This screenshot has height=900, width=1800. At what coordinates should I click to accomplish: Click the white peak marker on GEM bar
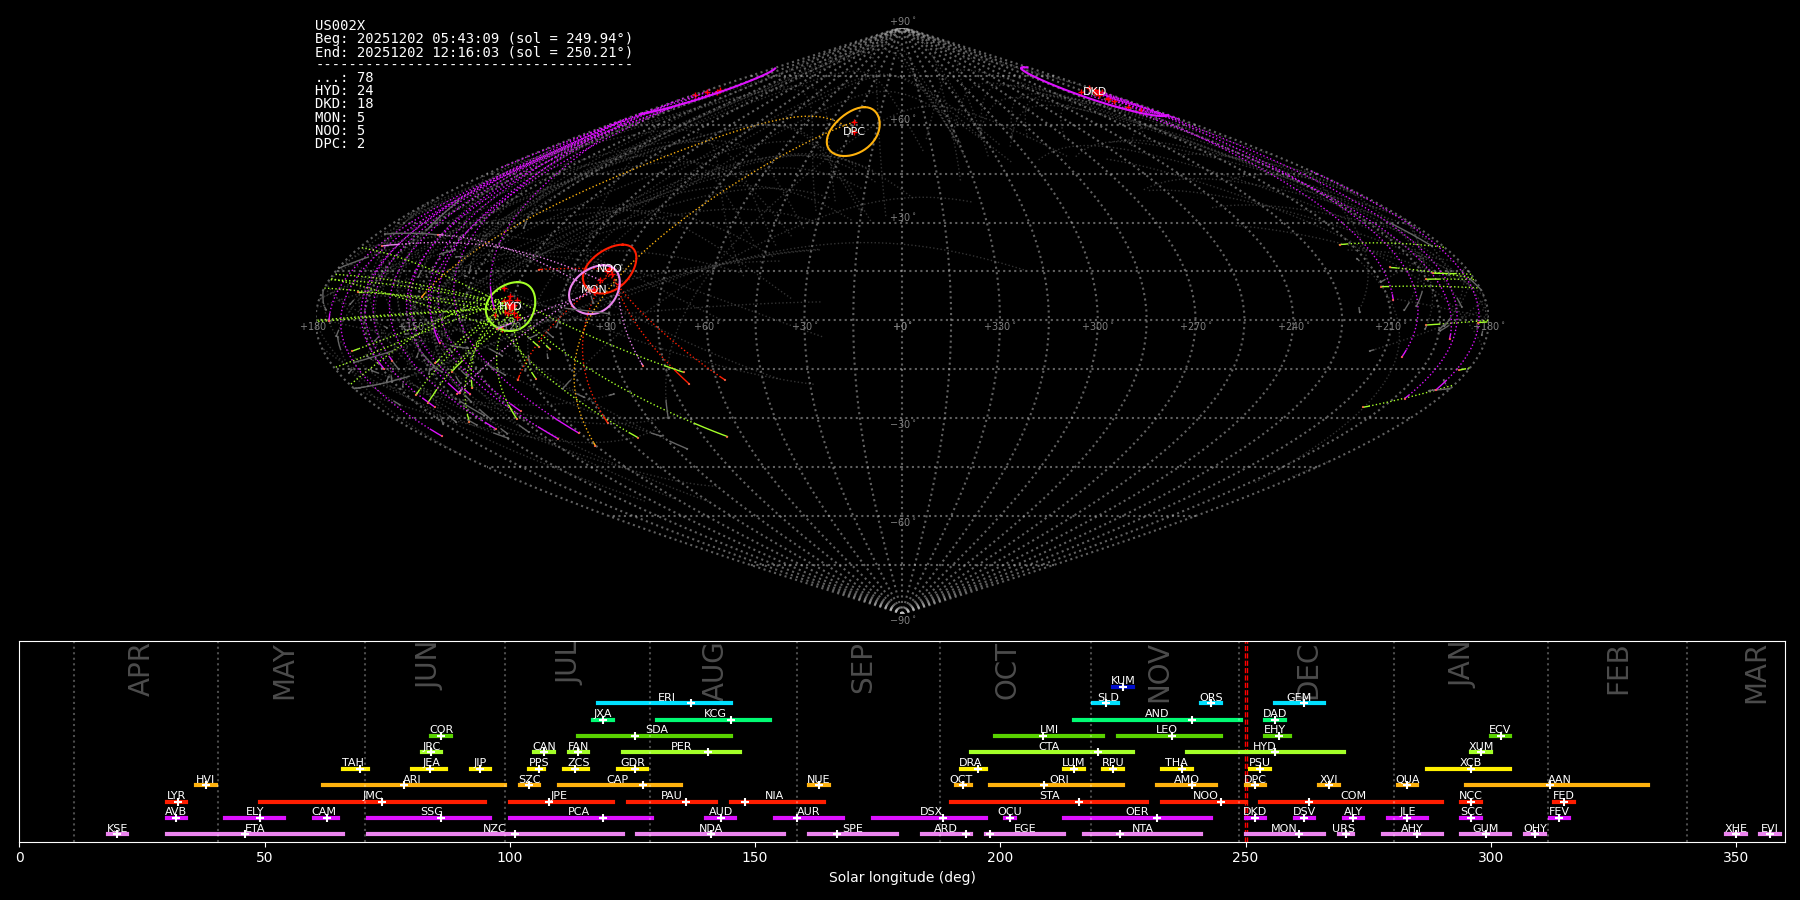[x=1303, y=703]
